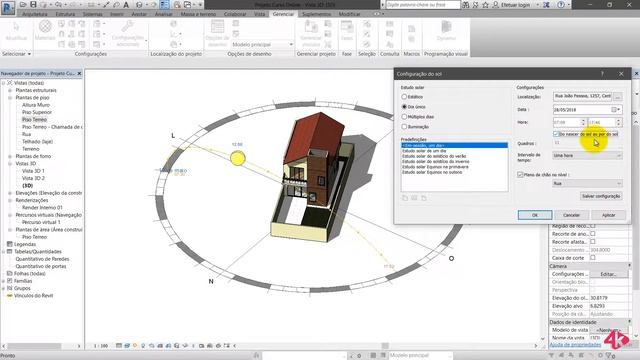
Task: Open the Vista ribbon tab
Action: tap(260, 14)
